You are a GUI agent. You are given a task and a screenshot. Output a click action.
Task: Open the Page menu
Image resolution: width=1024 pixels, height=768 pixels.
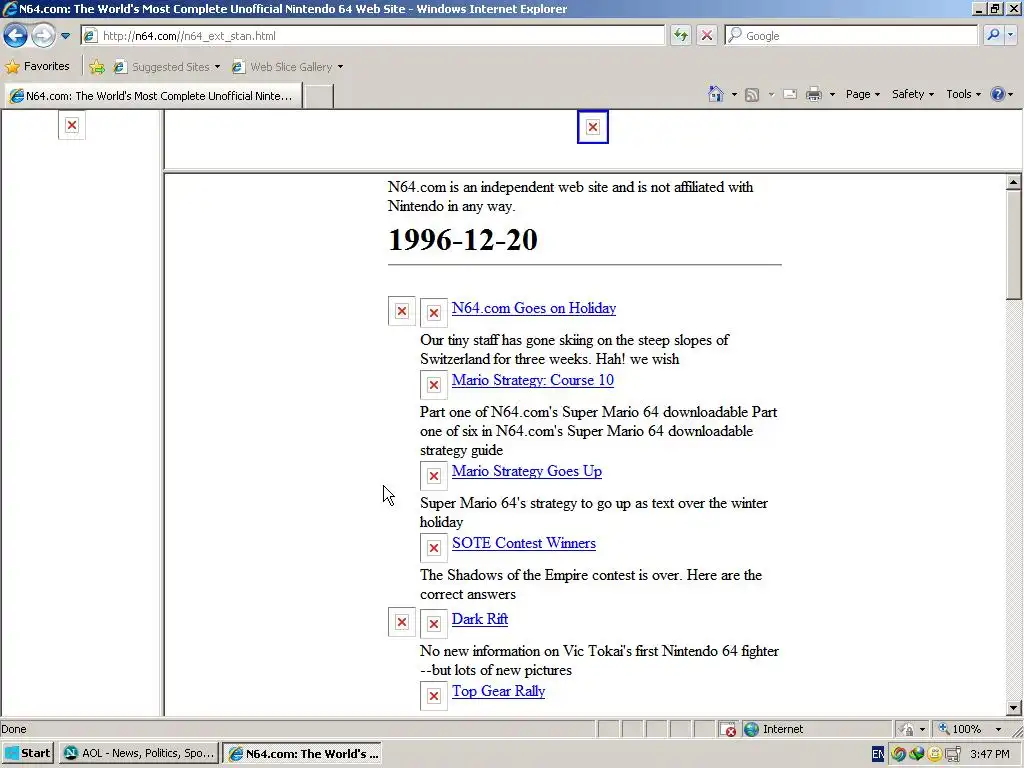862,94
